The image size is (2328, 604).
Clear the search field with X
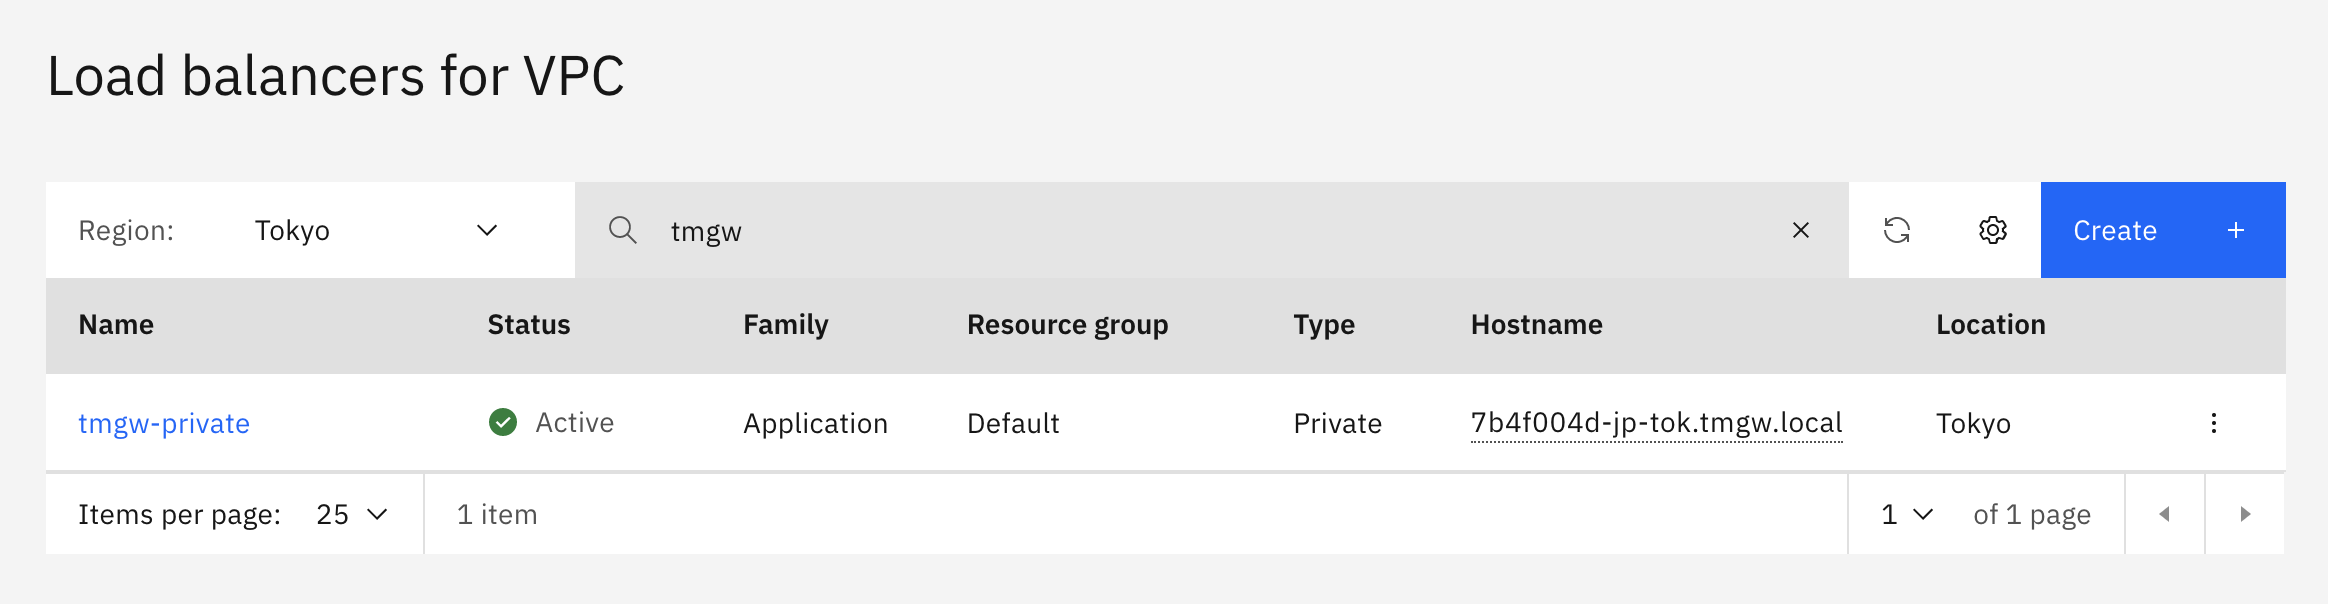click(1800, 230)
